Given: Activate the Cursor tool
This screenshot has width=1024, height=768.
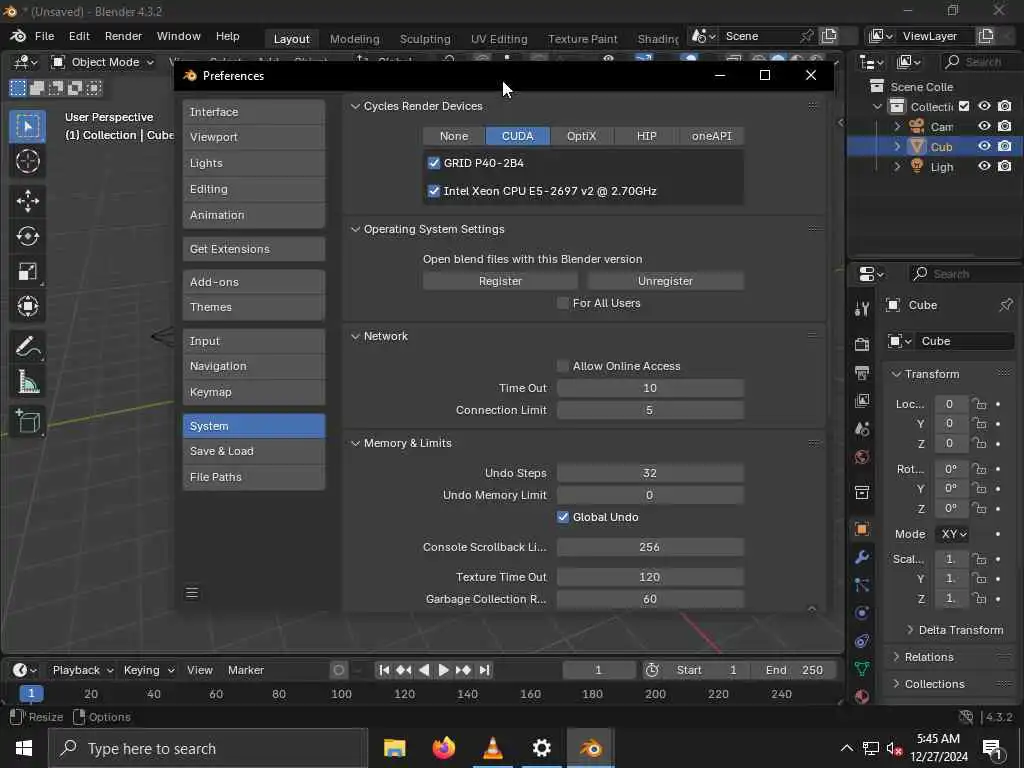Looking at the screenshot, I should click(x=27, y=161).
